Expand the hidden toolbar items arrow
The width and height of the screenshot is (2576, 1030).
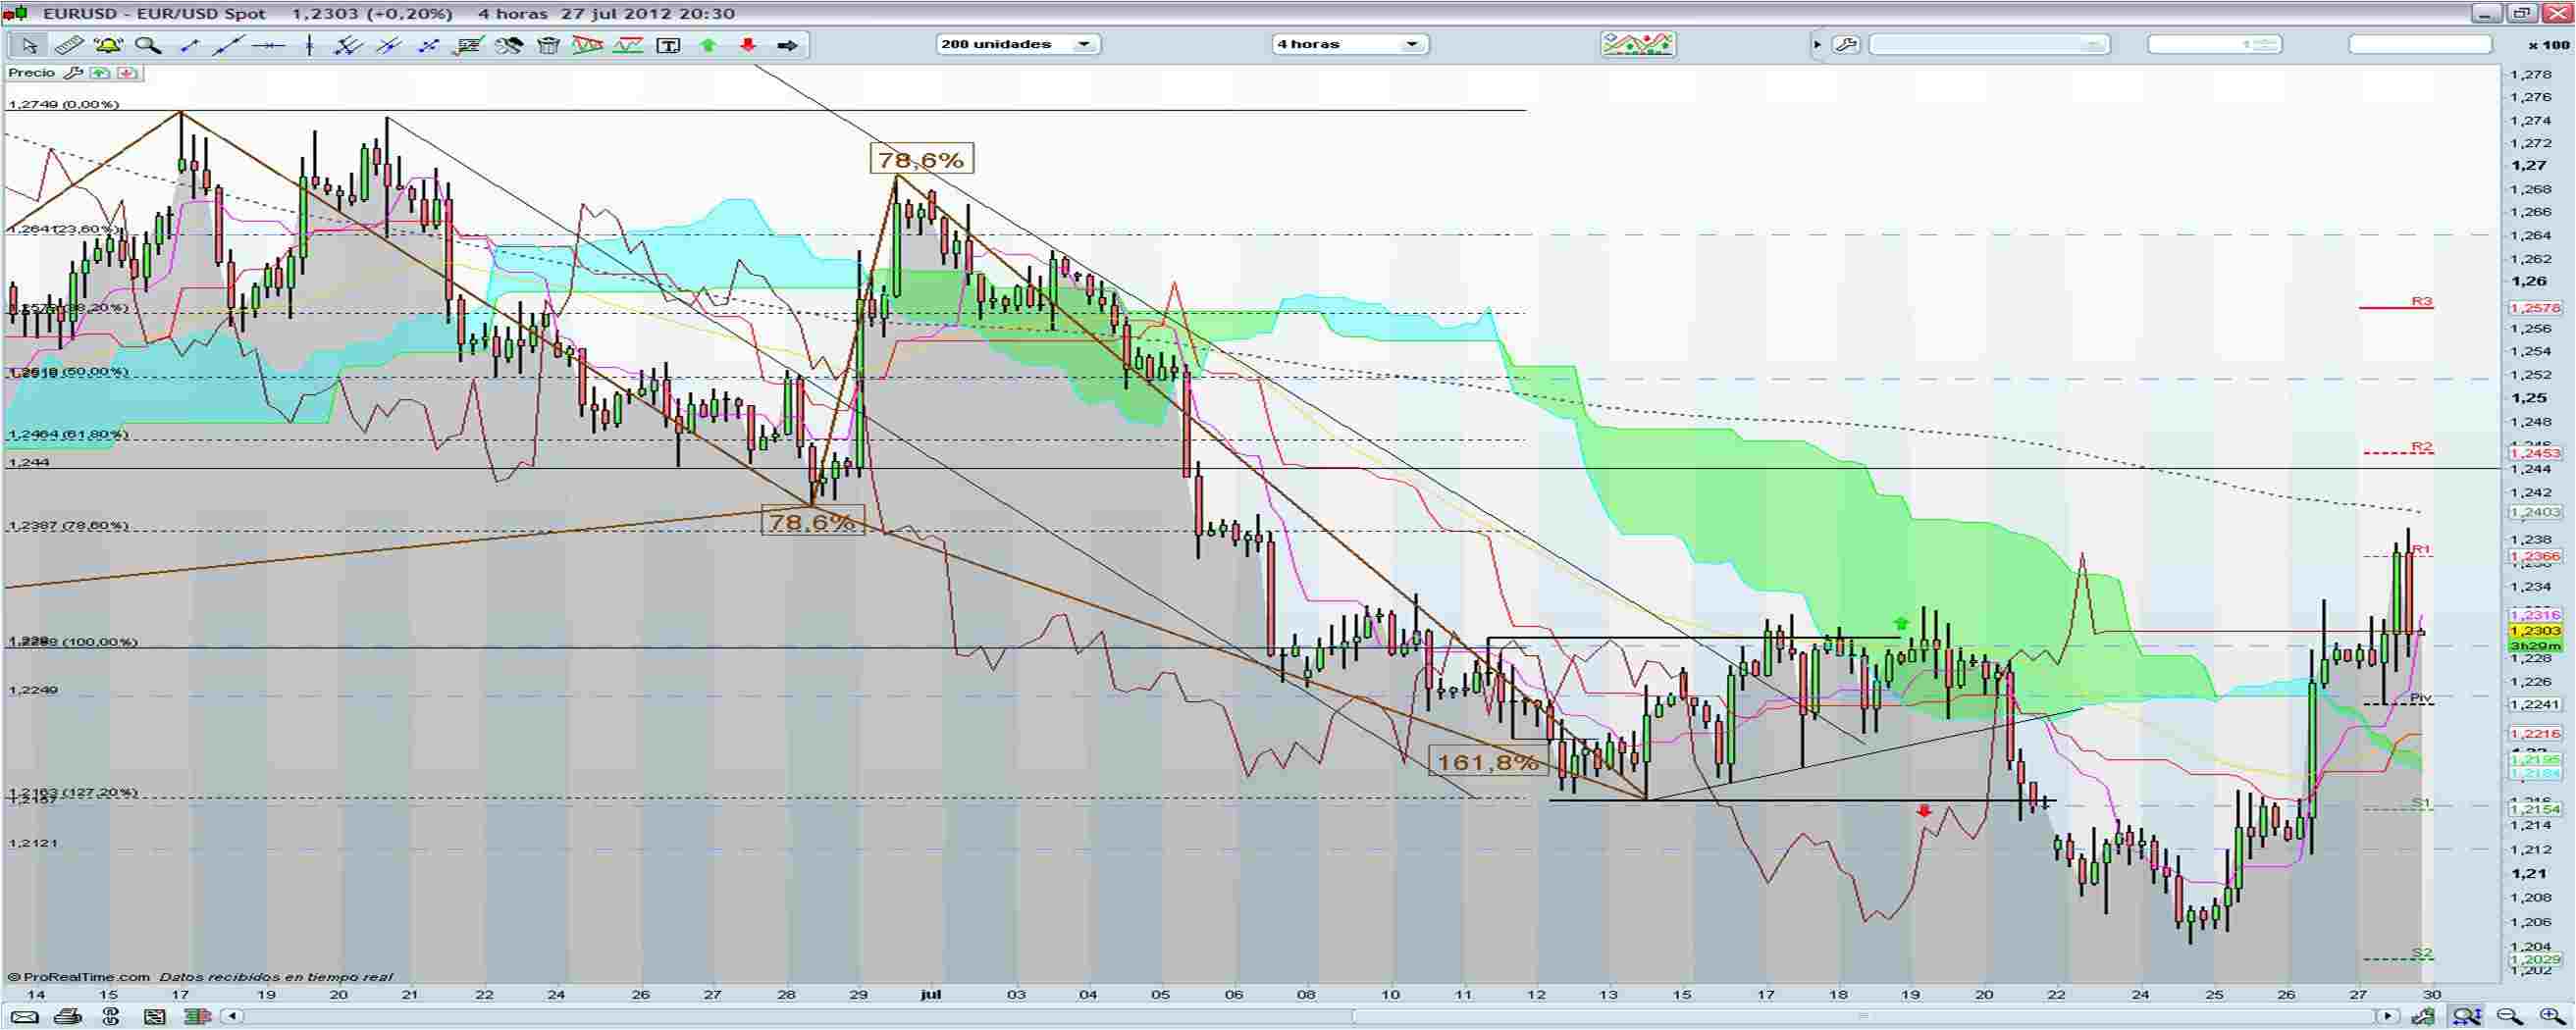pos(1818,44)
